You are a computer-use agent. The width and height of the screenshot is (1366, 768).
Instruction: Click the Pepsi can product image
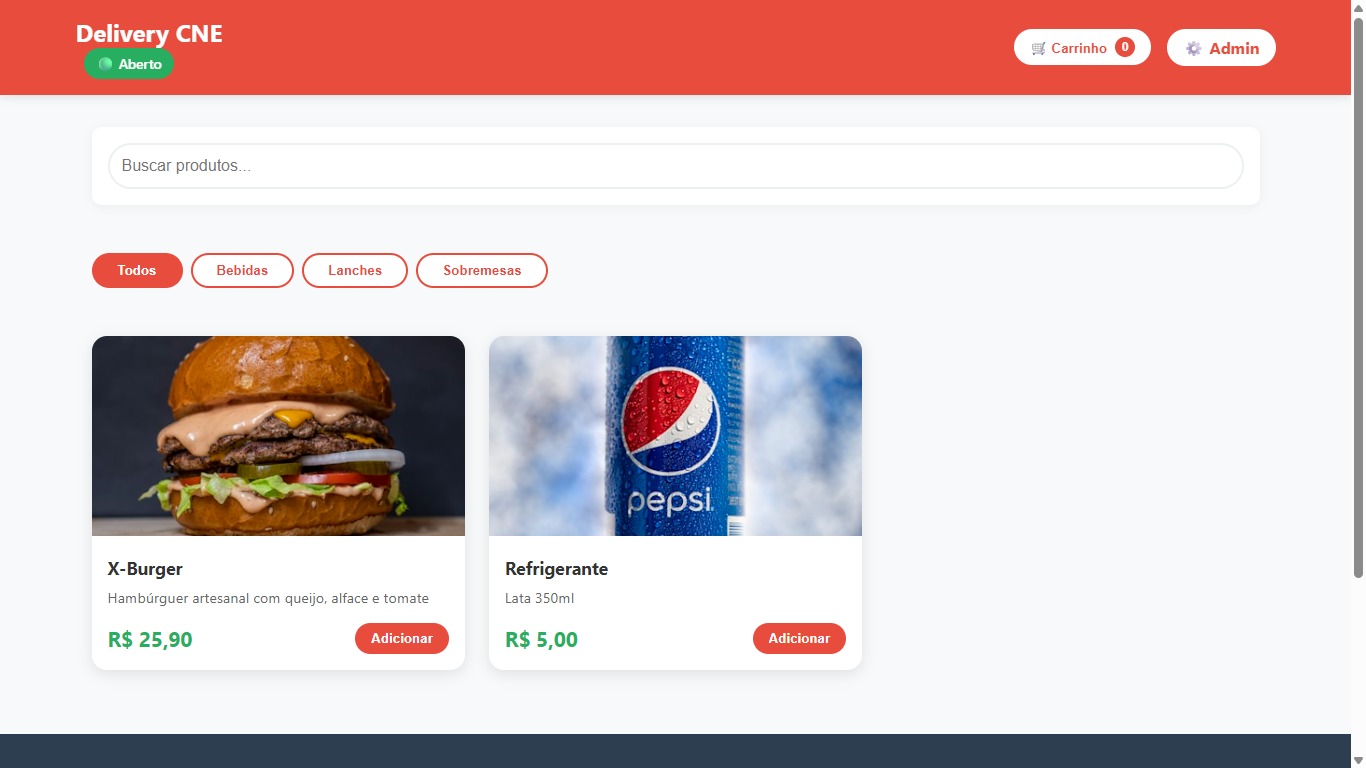[675, 436]
